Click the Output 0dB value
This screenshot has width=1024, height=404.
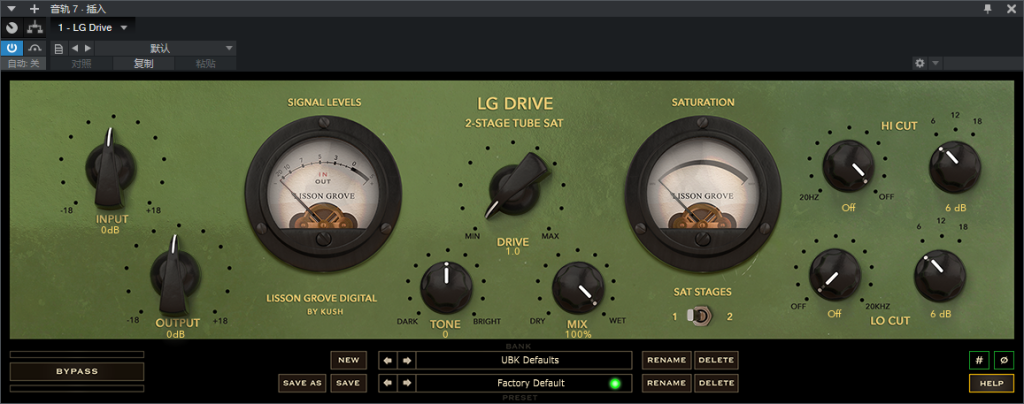(x=176, y=334)
